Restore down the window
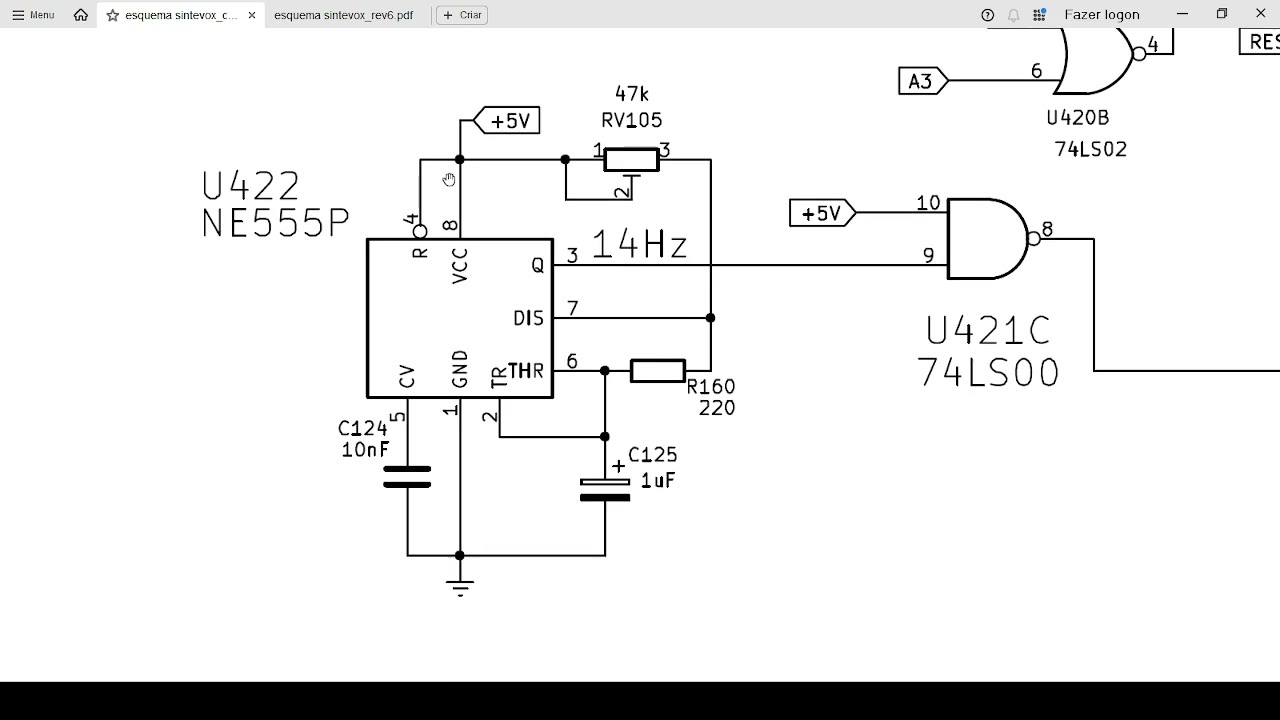The image size is (1280, 720). [1222, 14]
